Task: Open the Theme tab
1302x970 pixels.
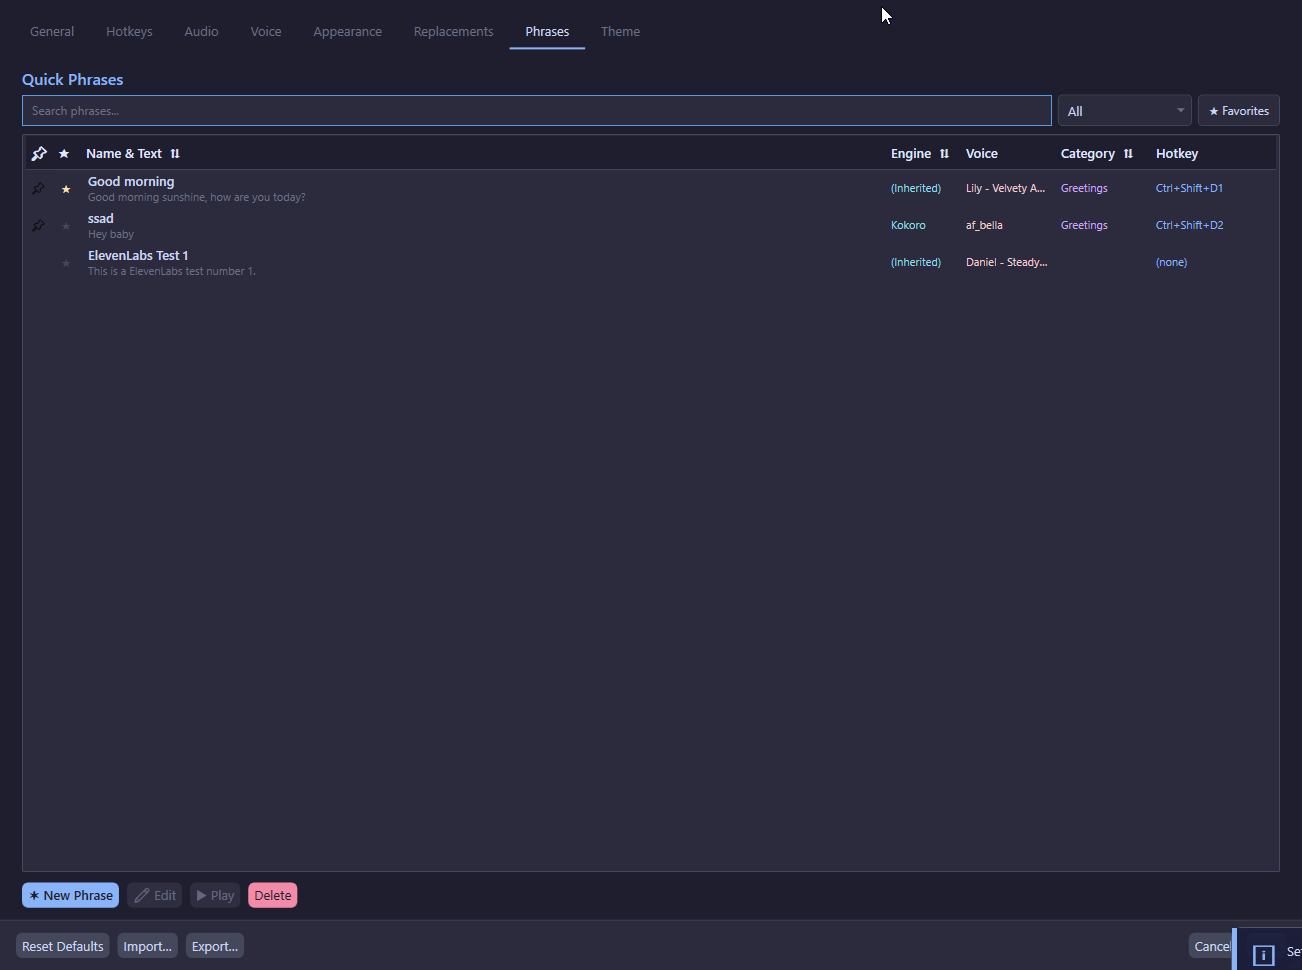Action: click(x=620, y=31)
